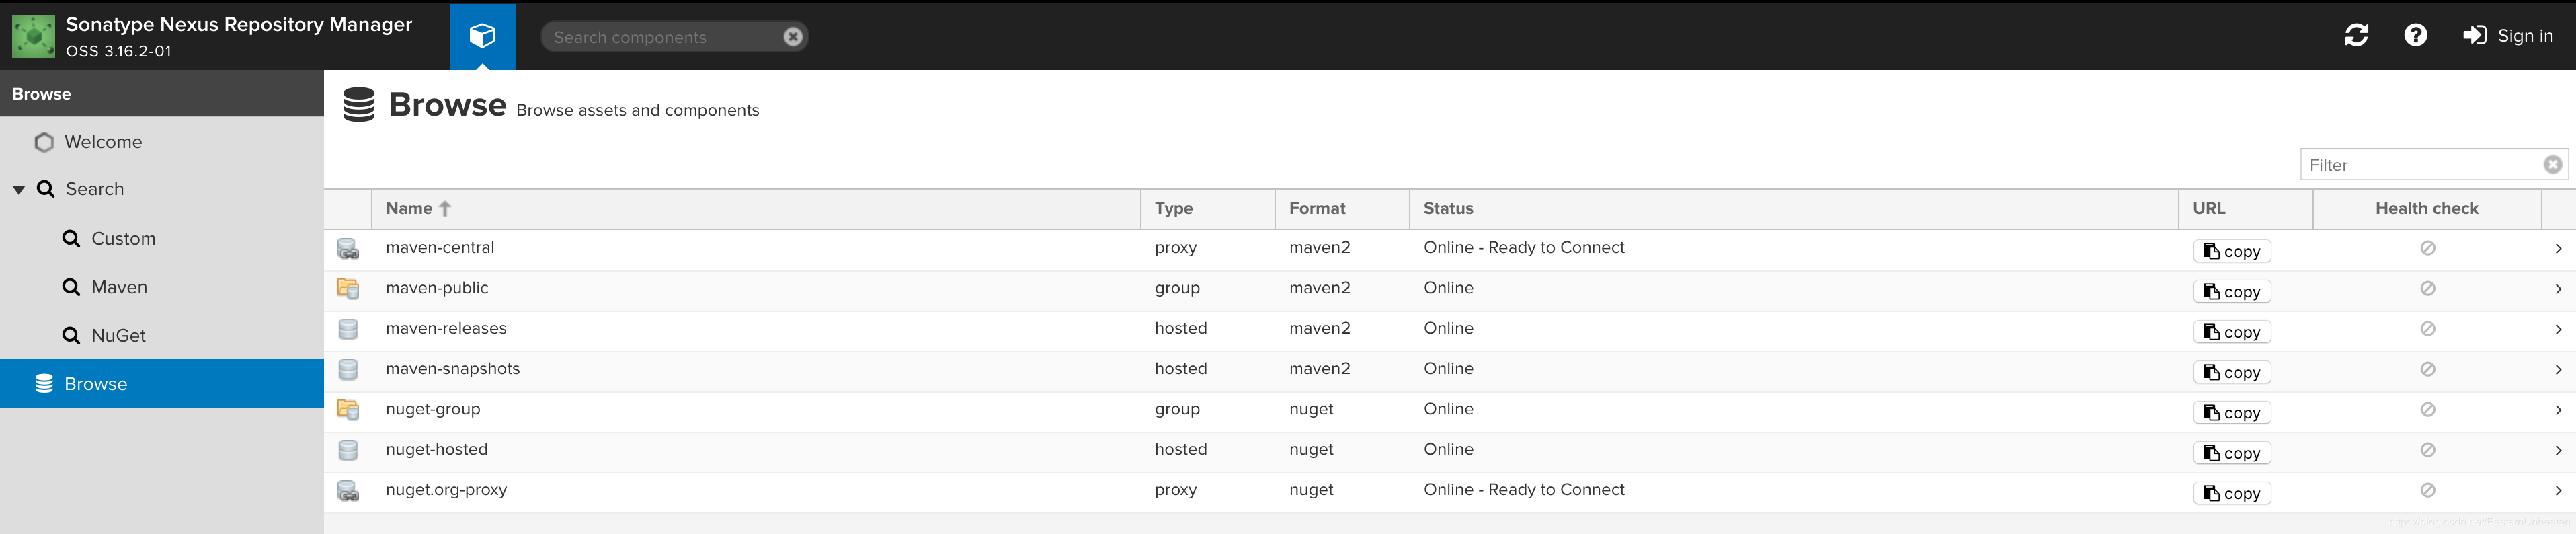Click the Sign in button
This screenshot has height=534, width=2576.
[2508, 36]
